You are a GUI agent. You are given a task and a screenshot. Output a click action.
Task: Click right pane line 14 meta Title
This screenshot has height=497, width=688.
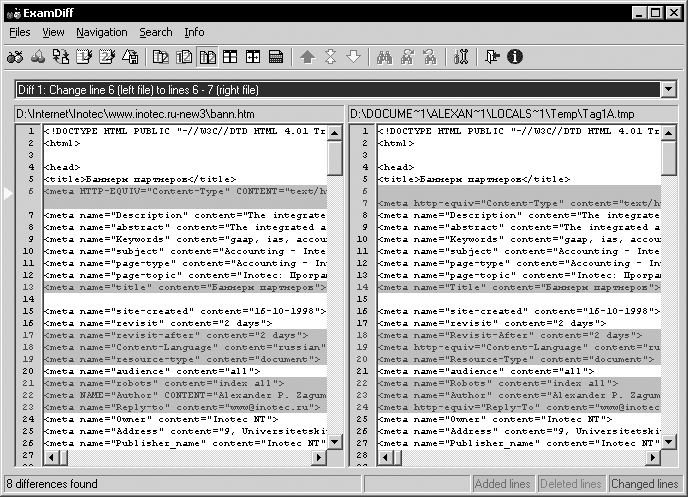tap(519, 287)
